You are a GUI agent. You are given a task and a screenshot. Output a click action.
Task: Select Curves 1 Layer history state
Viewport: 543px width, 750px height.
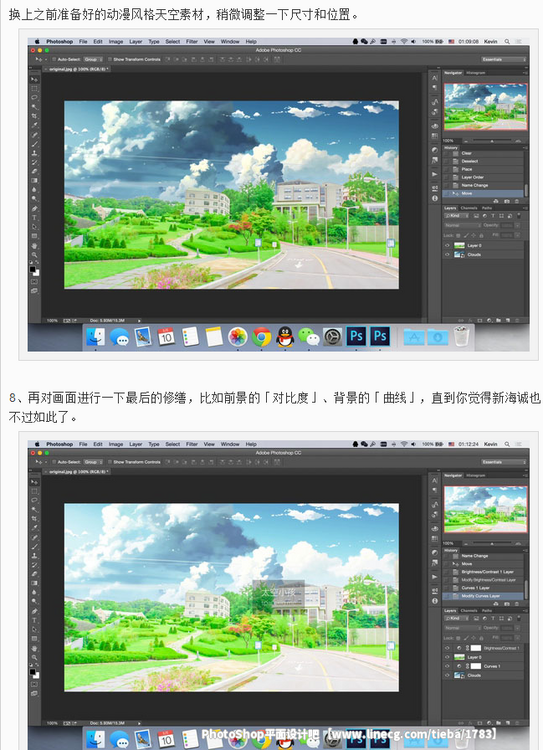[483, 588]
